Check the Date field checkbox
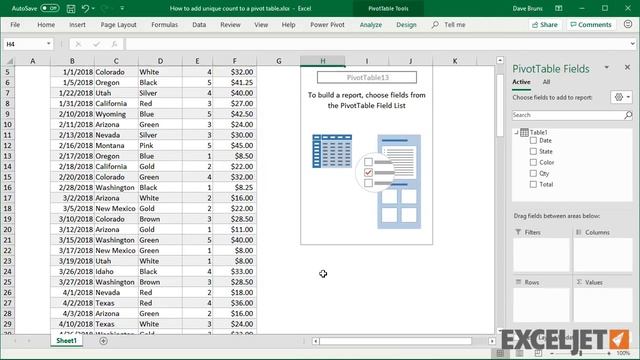The width and height of the screenshot is (640, 360). pyautogui.click(x=533, y=140)
